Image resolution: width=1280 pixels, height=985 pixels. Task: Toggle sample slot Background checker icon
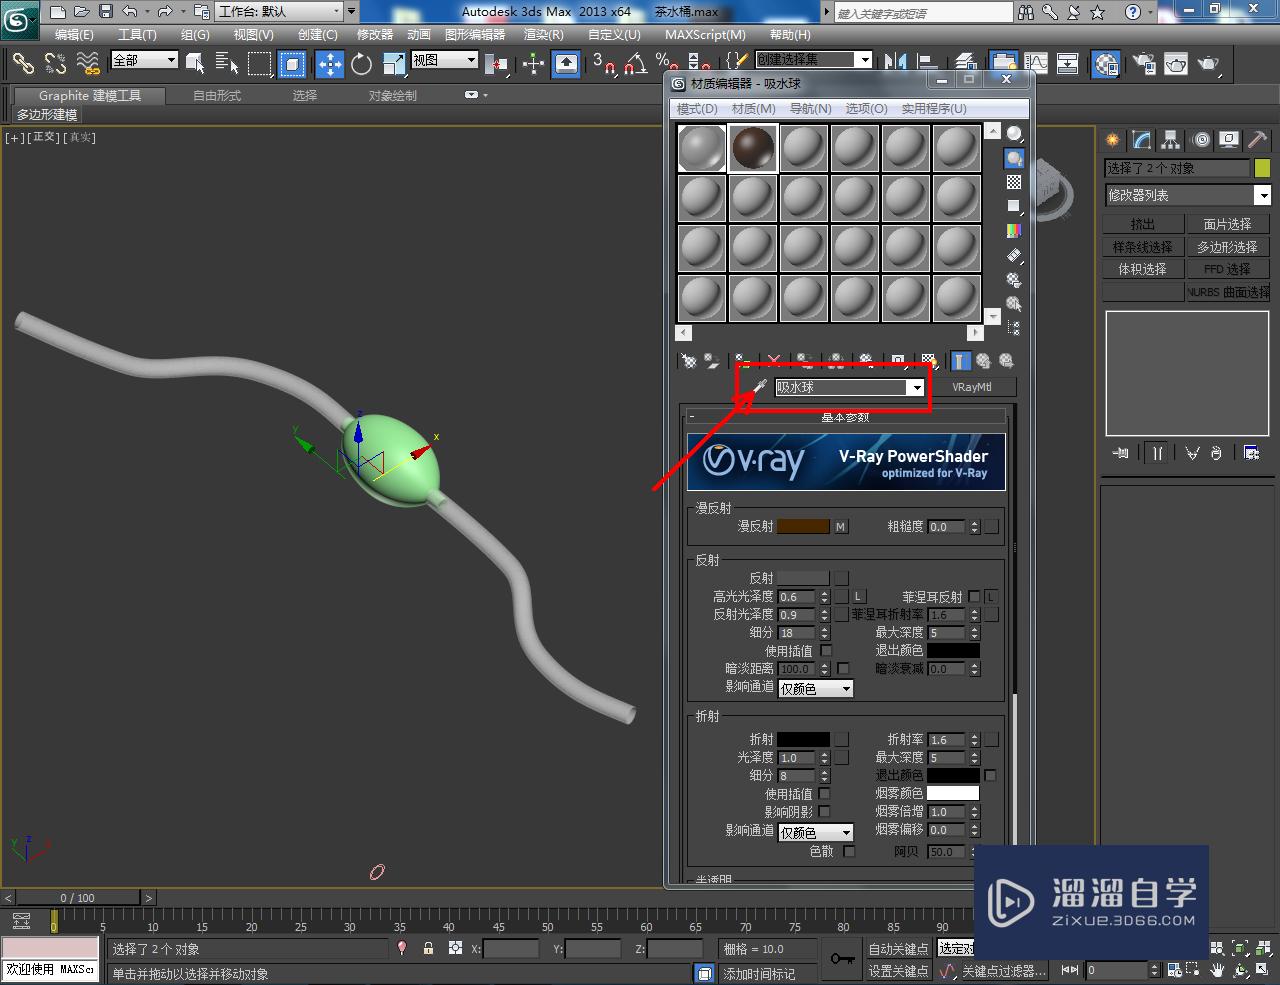coord(1014,182)
